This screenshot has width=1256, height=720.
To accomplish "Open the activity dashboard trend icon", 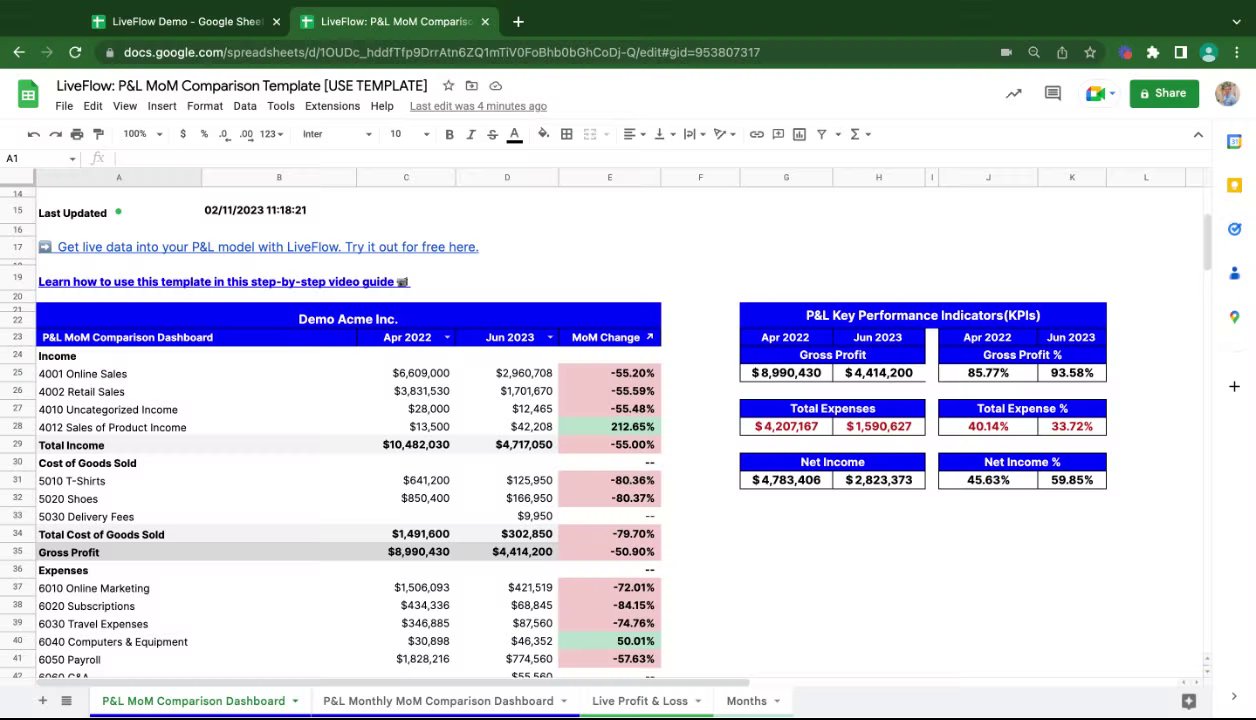I will (x=1013, y=93).
